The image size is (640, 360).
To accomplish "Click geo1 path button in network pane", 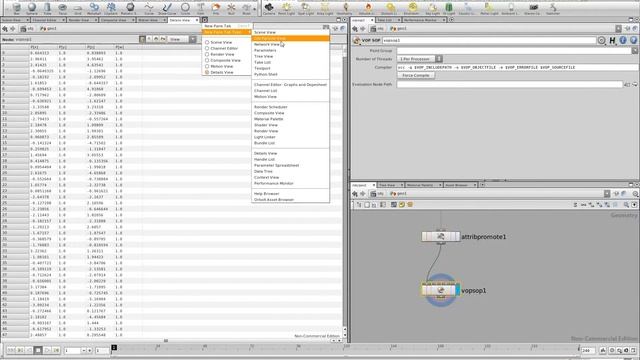I will [x=399, y=194].
